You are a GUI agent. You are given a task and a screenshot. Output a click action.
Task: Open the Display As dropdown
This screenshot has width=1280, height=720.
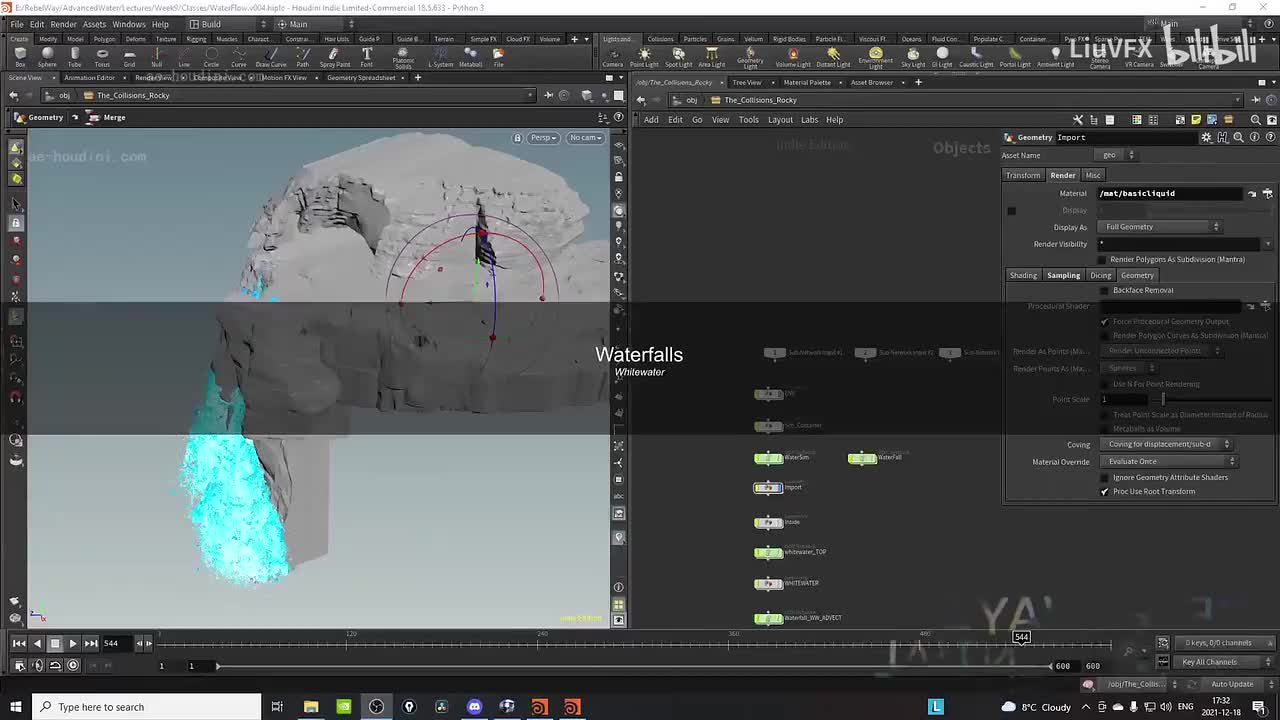pyautogui.click(x=1162, y=227)
